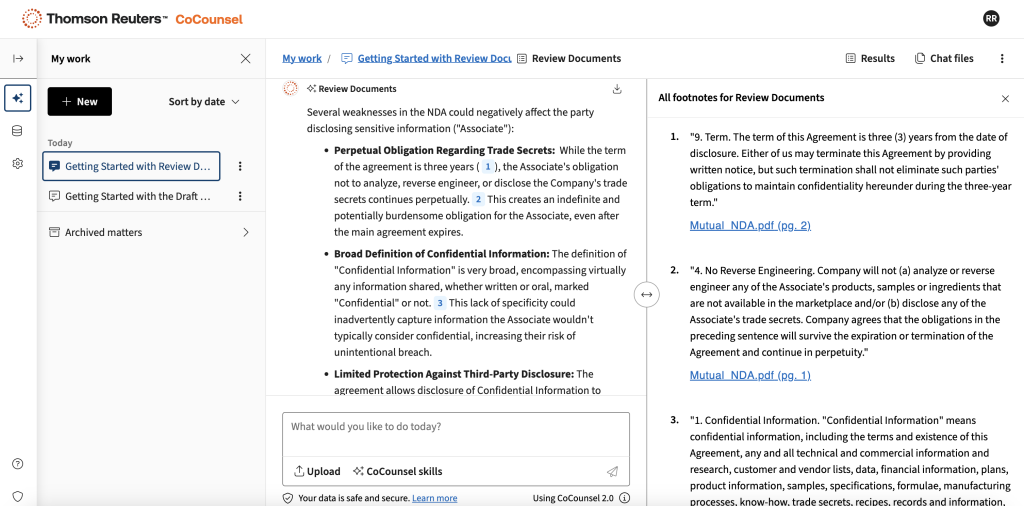Close the All footnotes panel
The width and height of the screenshot is (1024, 506).
tap(1005, 99)
